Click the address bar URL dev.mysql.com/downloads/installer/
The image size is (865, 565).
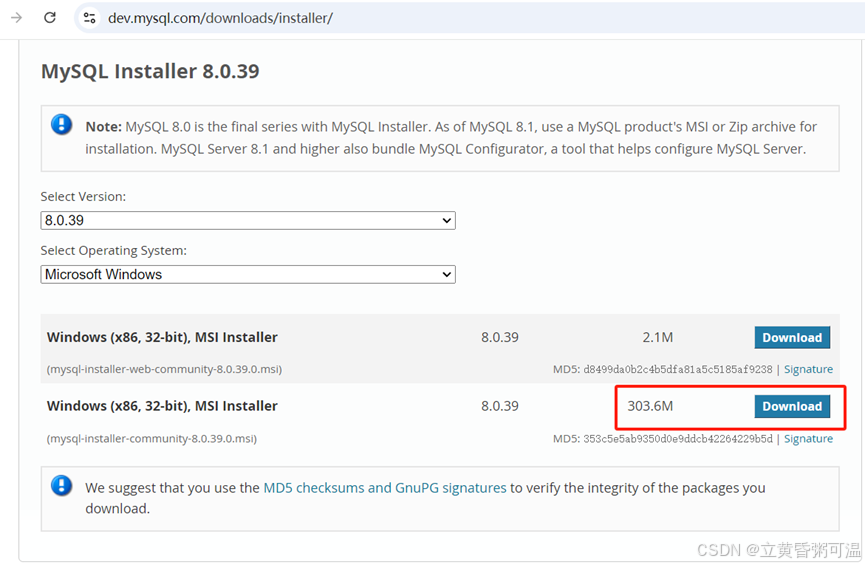click(x=220, y=18)
